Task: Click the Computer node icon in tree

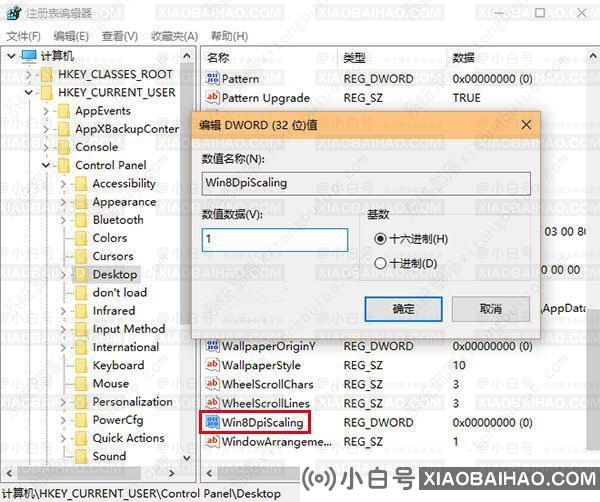Action: point(29,56)
